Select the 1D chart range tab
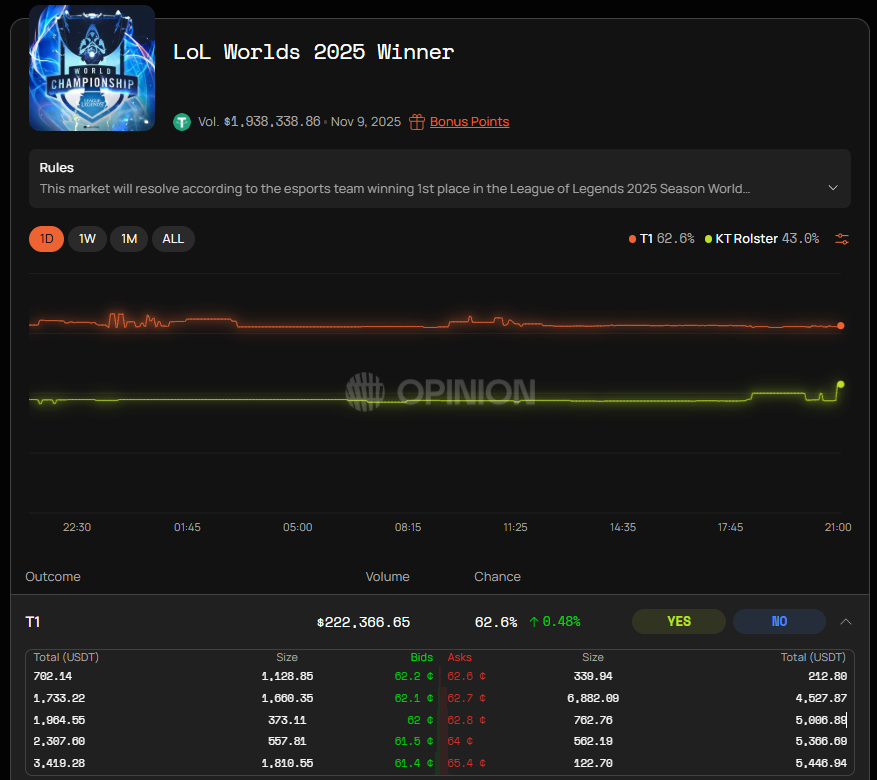Viewport: 877px width, 780px height. (x=46, y=239)
